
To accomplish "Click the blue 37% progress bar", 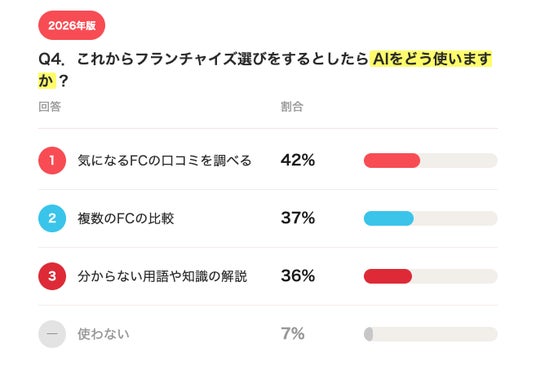I will click(x=430, y=218).
